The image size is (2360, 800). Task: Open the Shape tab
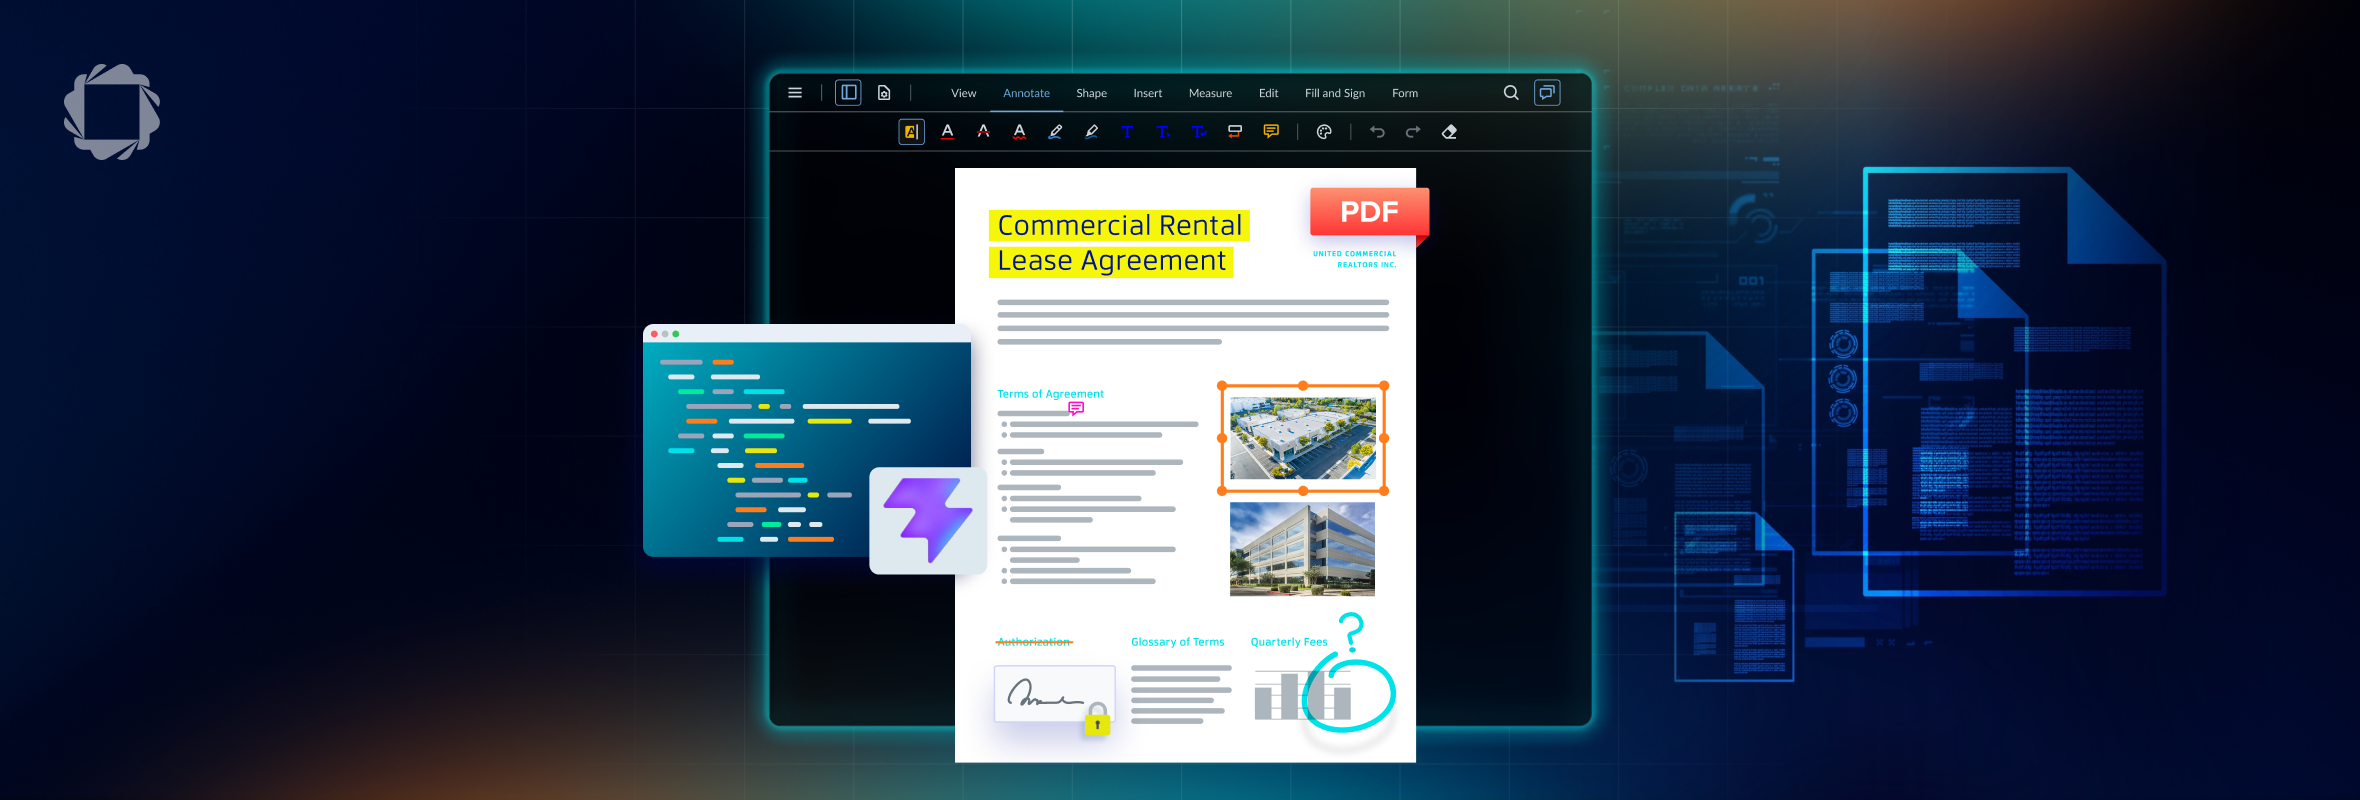tap(1091, 93)
